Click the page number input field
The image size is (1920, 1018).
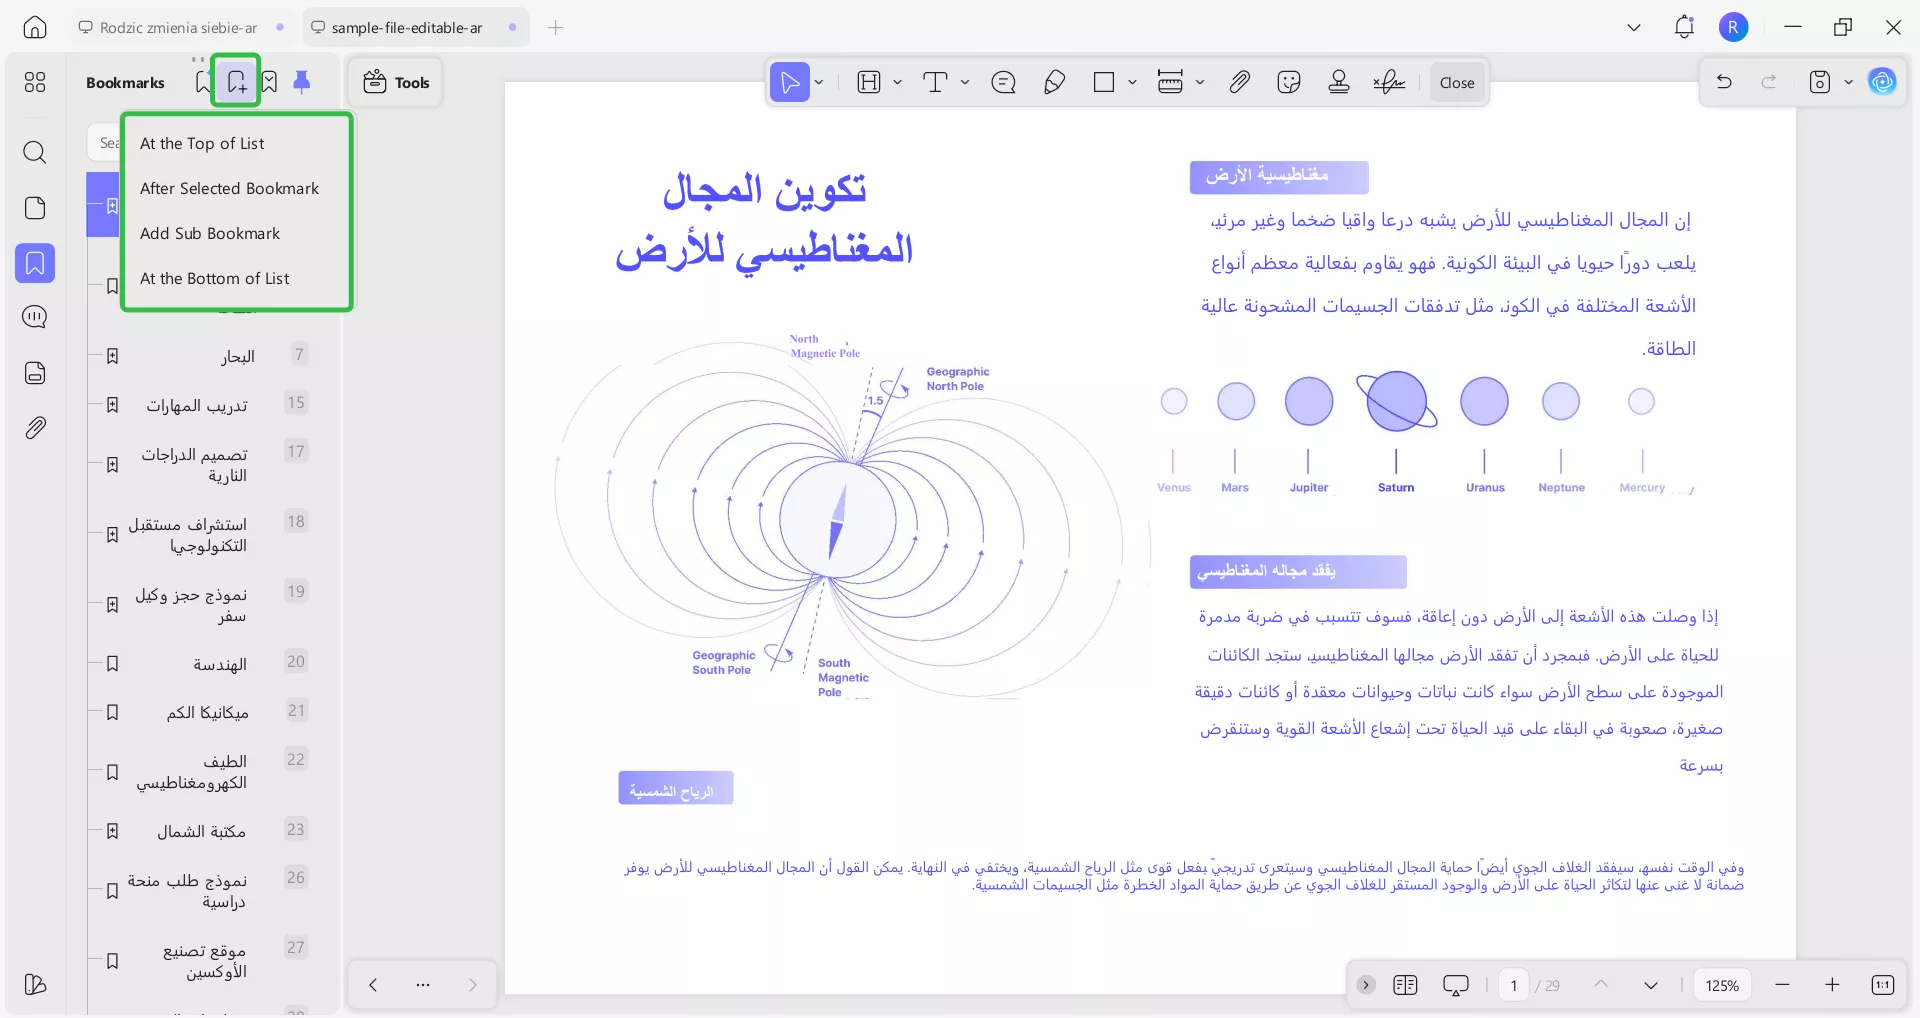[x=1513, y=985]
